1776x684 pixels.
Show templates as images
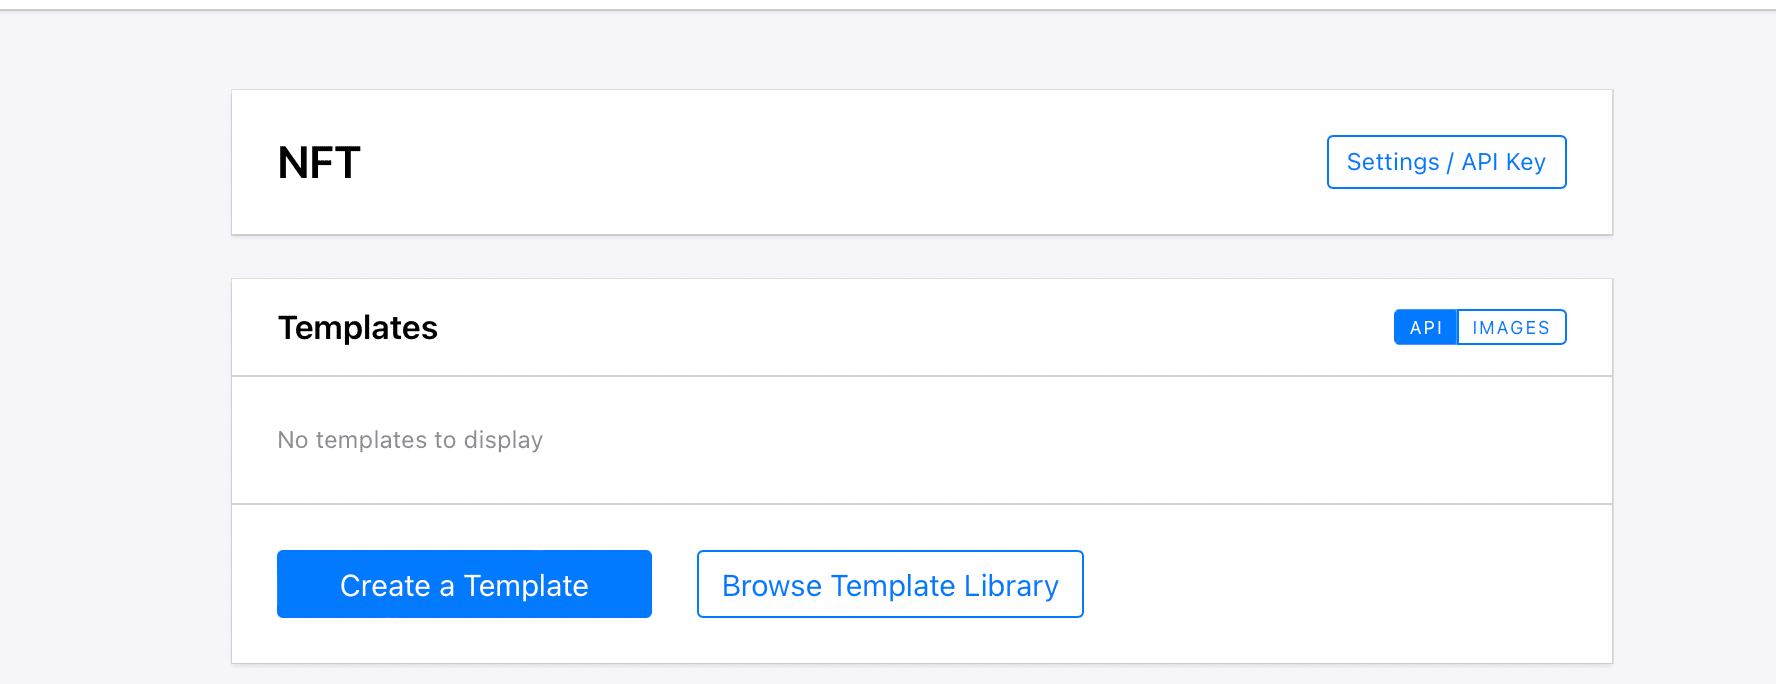pyautogui.click(x=1511, y=328)
